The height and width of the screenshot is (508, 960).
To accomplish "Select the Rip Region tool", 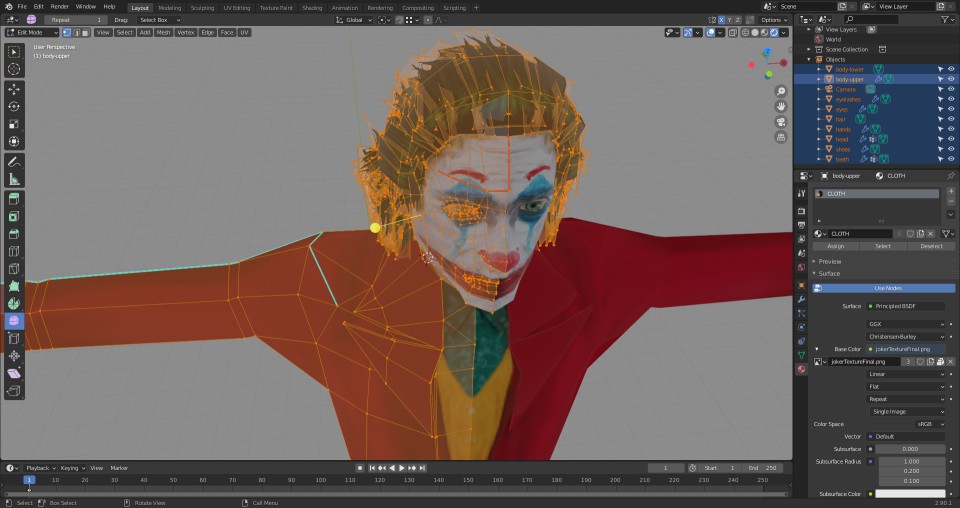I will 13,390.
